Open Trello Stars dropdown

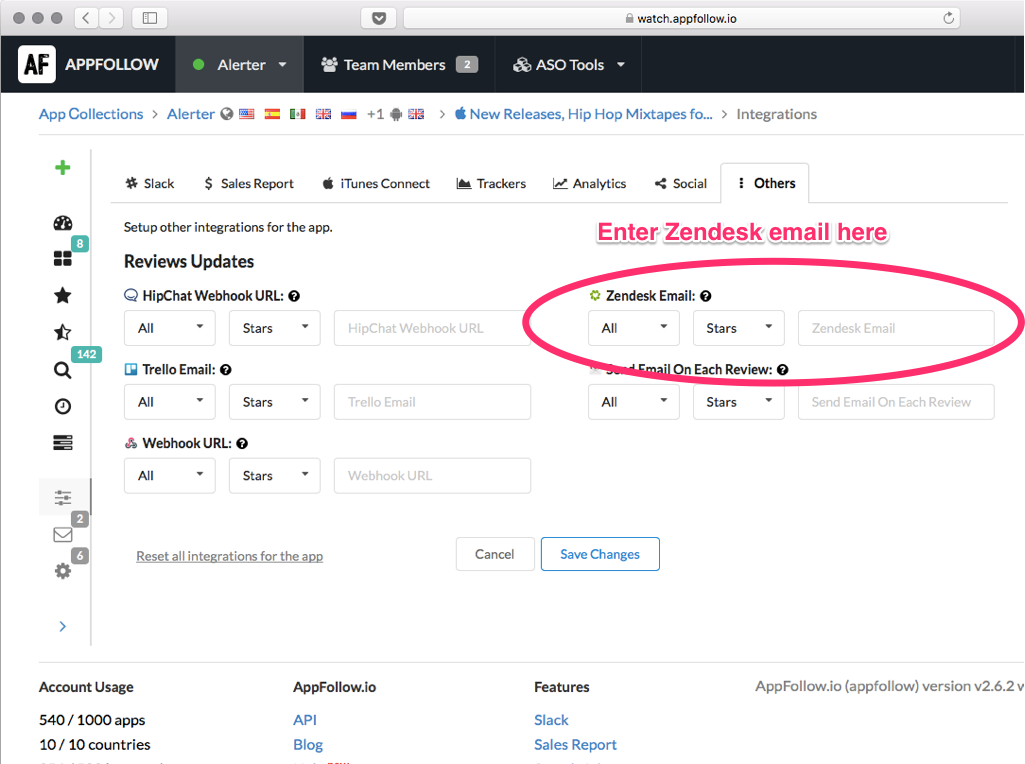(275, 402)
